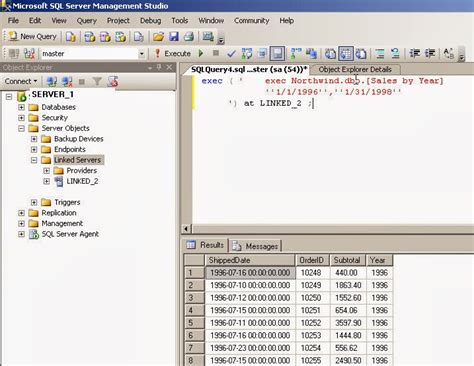Click cell with OrderID 10250

[312, 298]
